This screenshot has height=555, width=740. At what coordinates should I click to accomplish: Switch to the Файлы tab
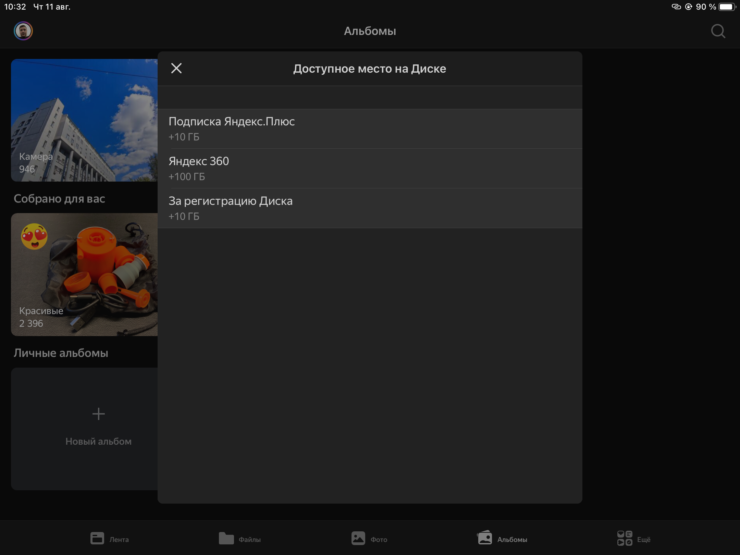pyautogui.click(x=240, y=538)
